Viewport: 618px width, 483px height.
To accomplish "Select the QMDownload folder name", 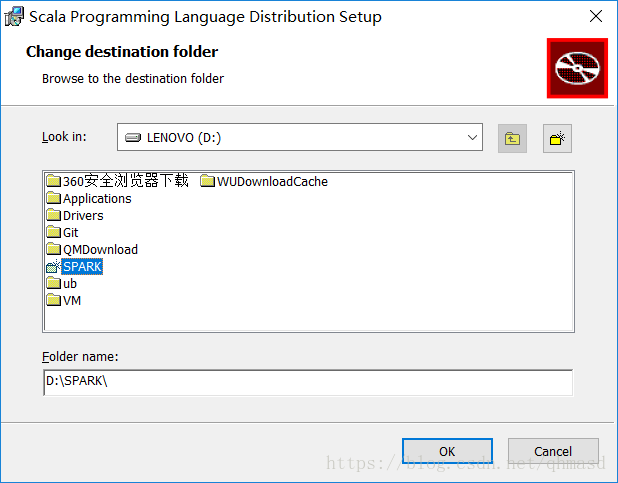I will (x=101, y=249).
